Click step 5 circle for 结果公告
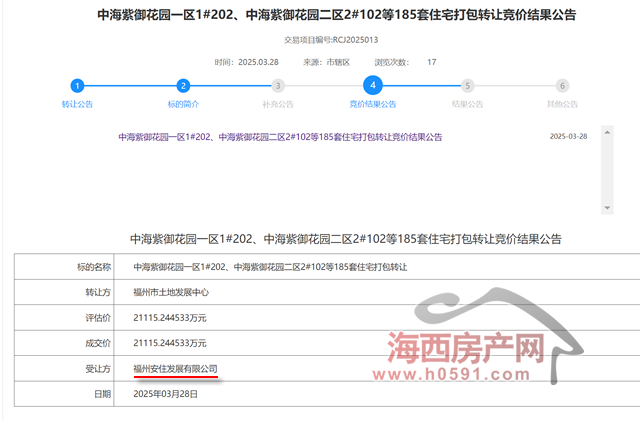This screenshot has height=421, width=640. [x=467, y=86]
